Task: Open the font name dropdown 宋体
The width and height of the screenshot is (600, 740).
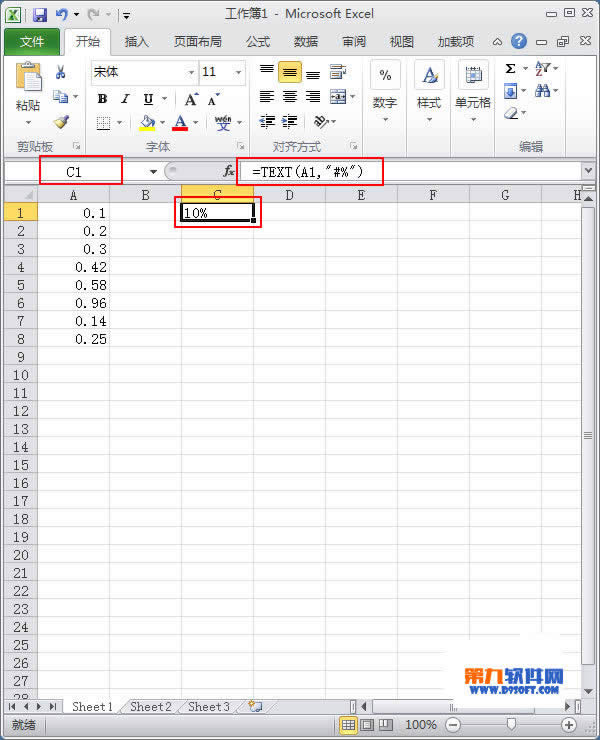Action: (191, 73)
